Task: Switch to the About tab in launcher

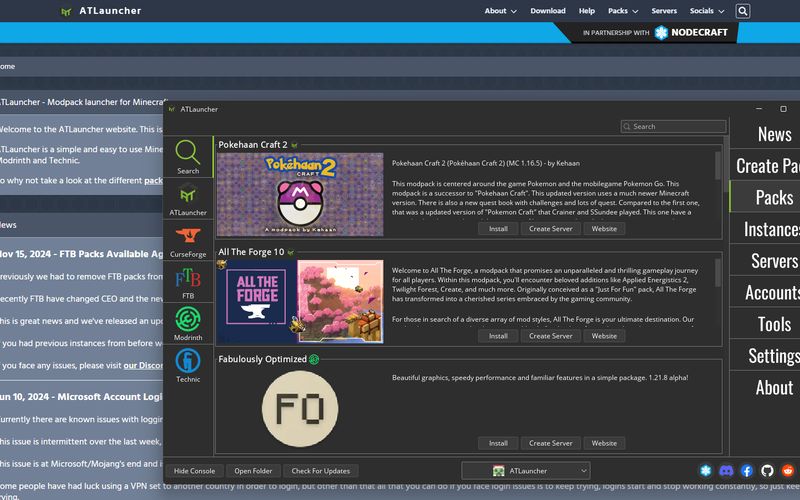Action: (765, 387)
